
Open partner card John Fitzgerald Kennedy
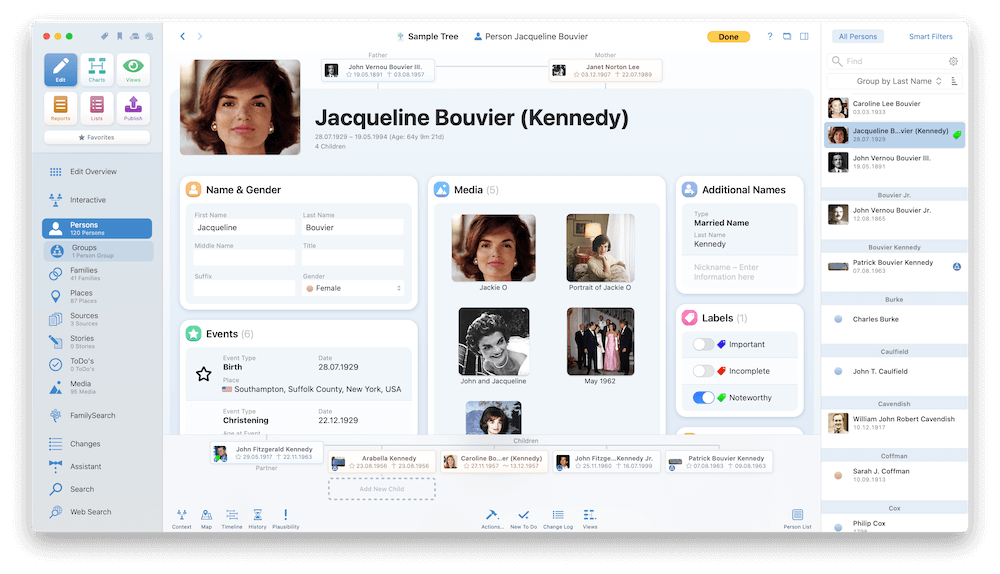coord(267,453)
